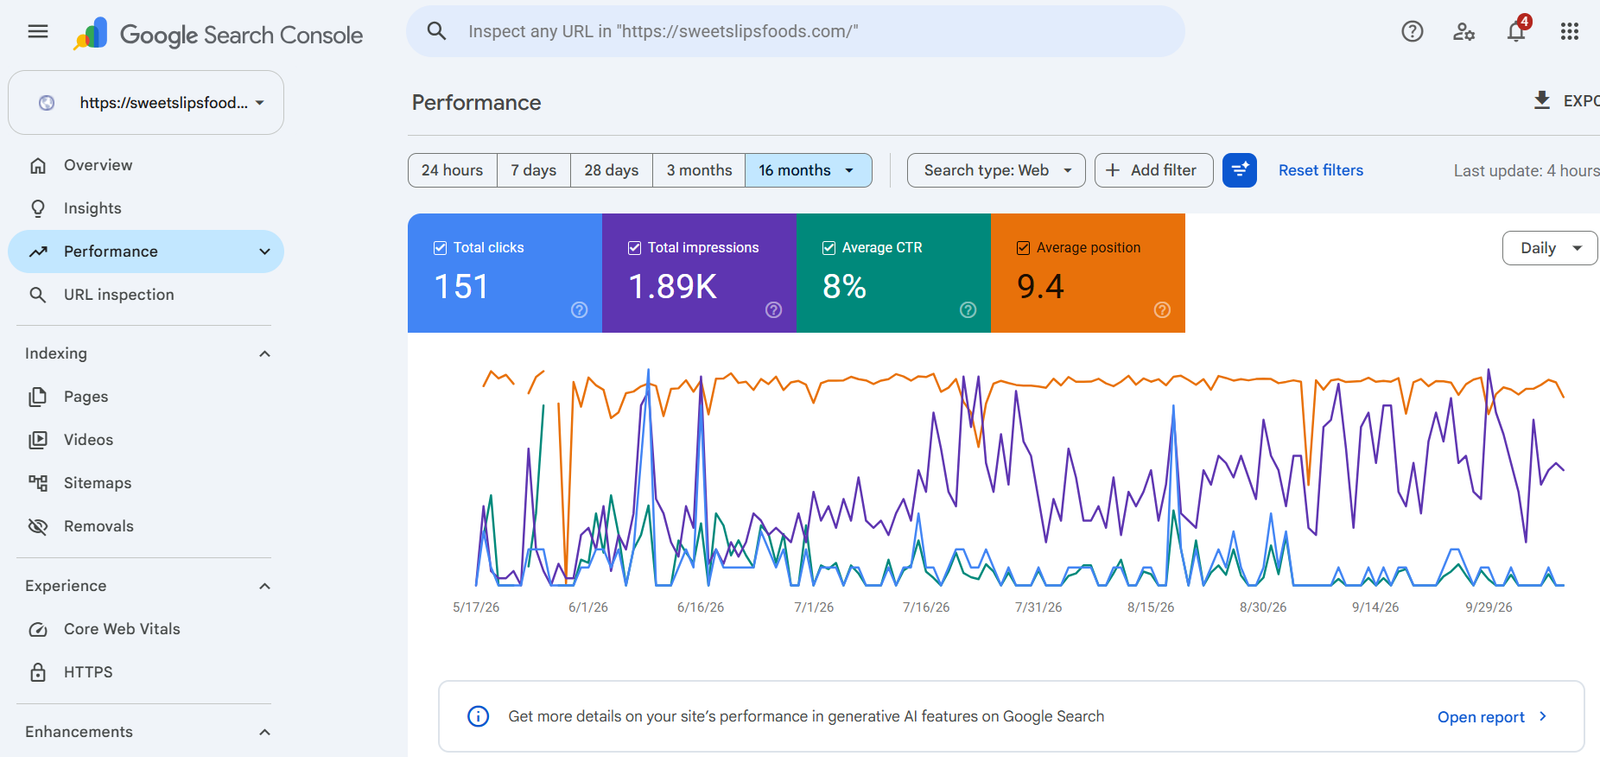Collapse the Enhancements section
1600x757 pixels.
[x=264, y=732]
